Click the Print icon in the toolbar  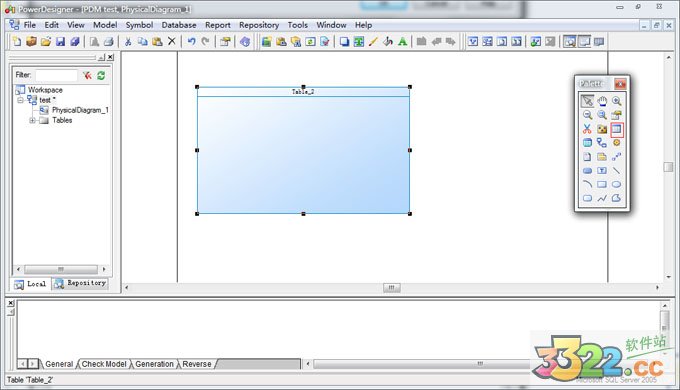[x=108, y=42]
